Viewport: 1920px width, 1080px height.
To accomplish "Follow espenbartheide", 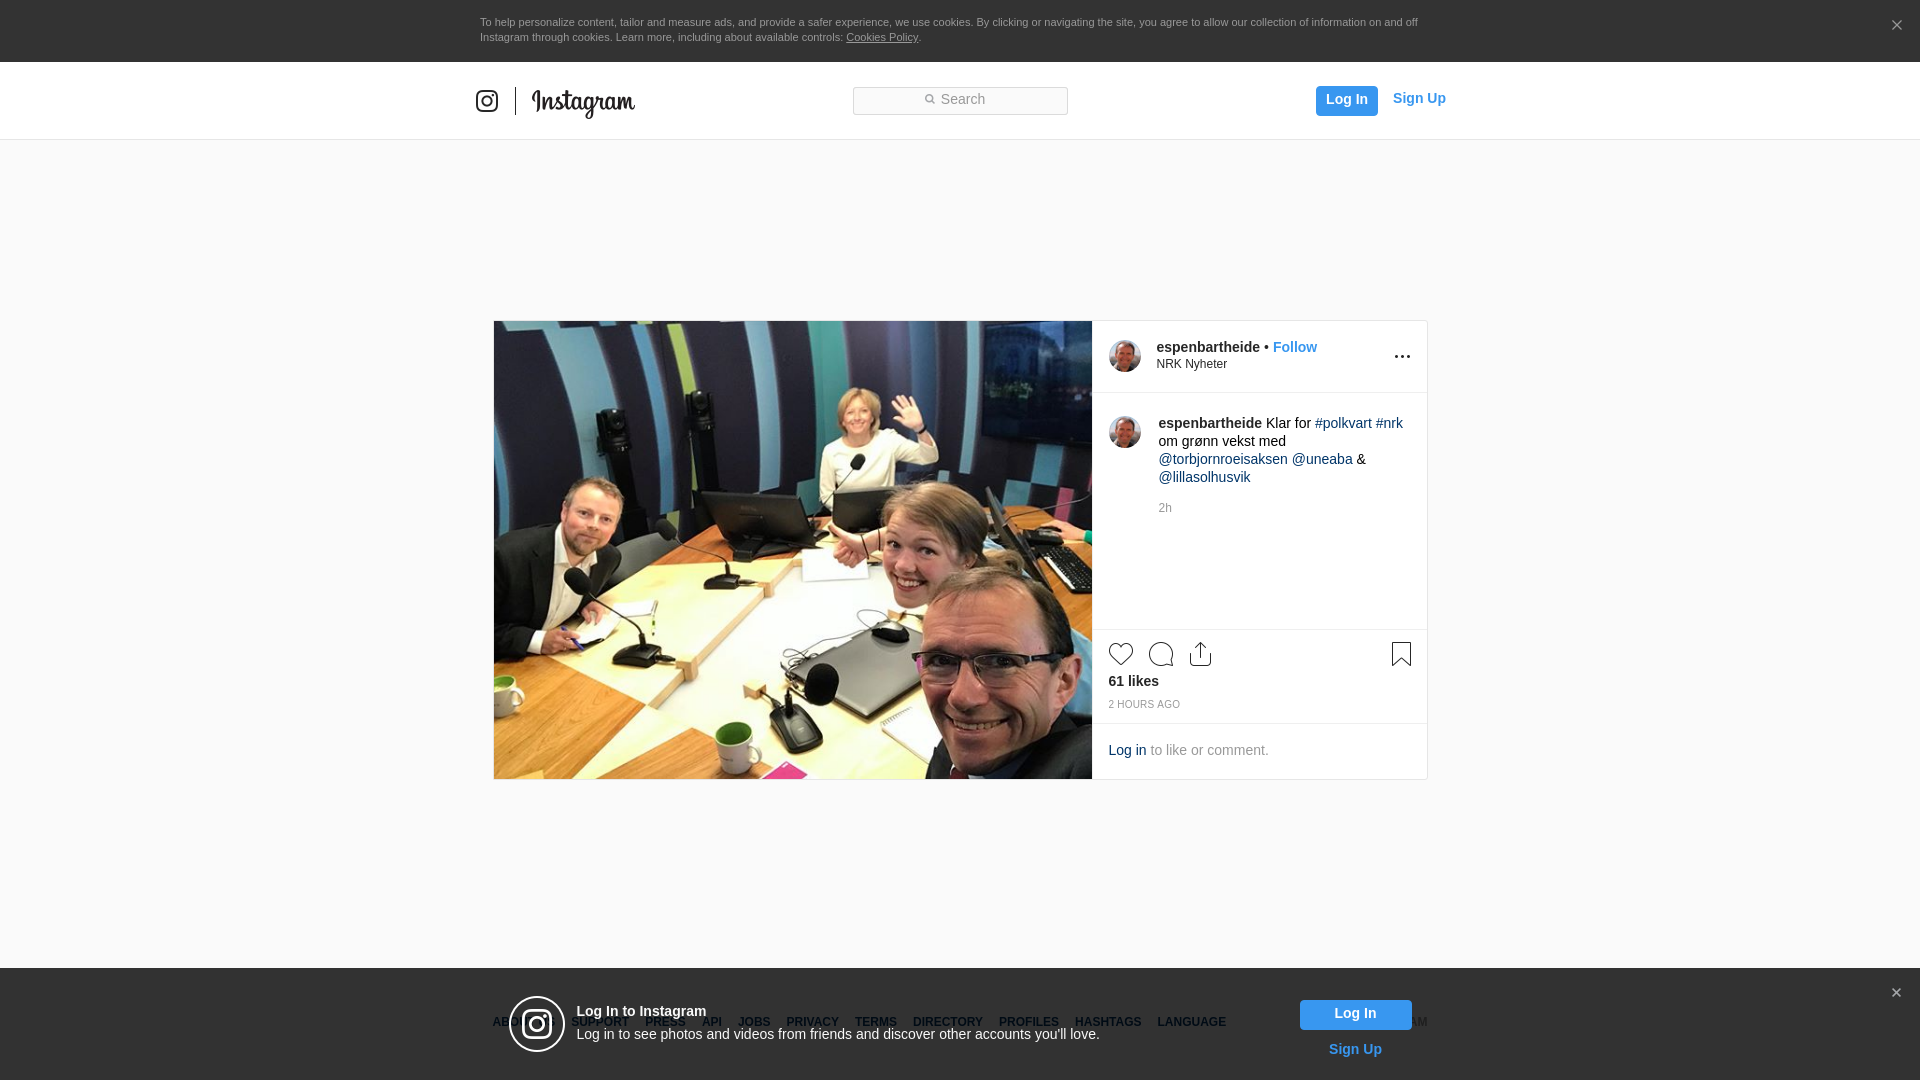I will (1295, 347).
